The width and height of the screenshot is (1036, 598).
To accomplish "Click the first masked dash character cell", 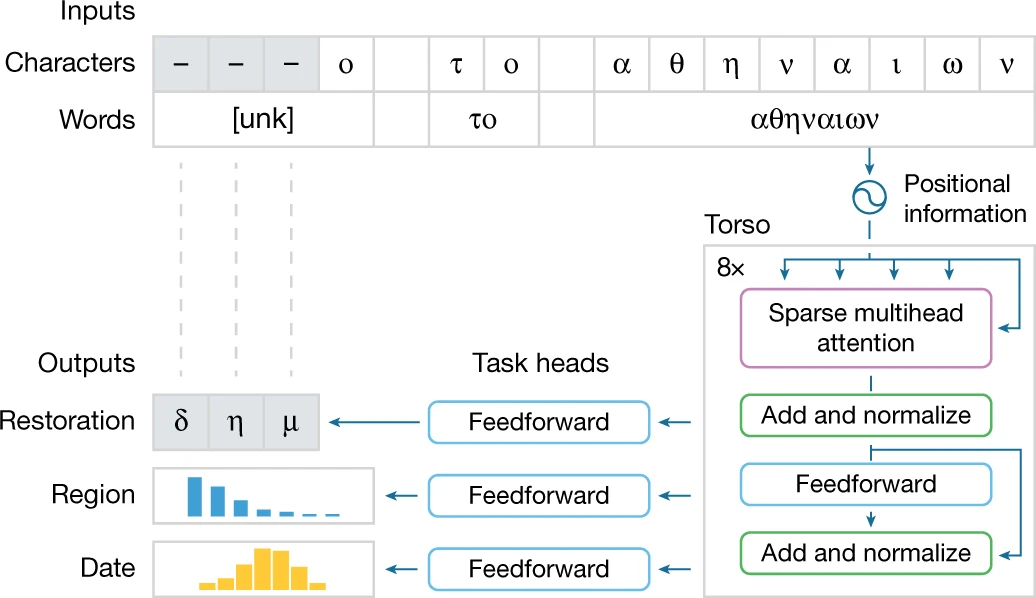I will (181, 64).
